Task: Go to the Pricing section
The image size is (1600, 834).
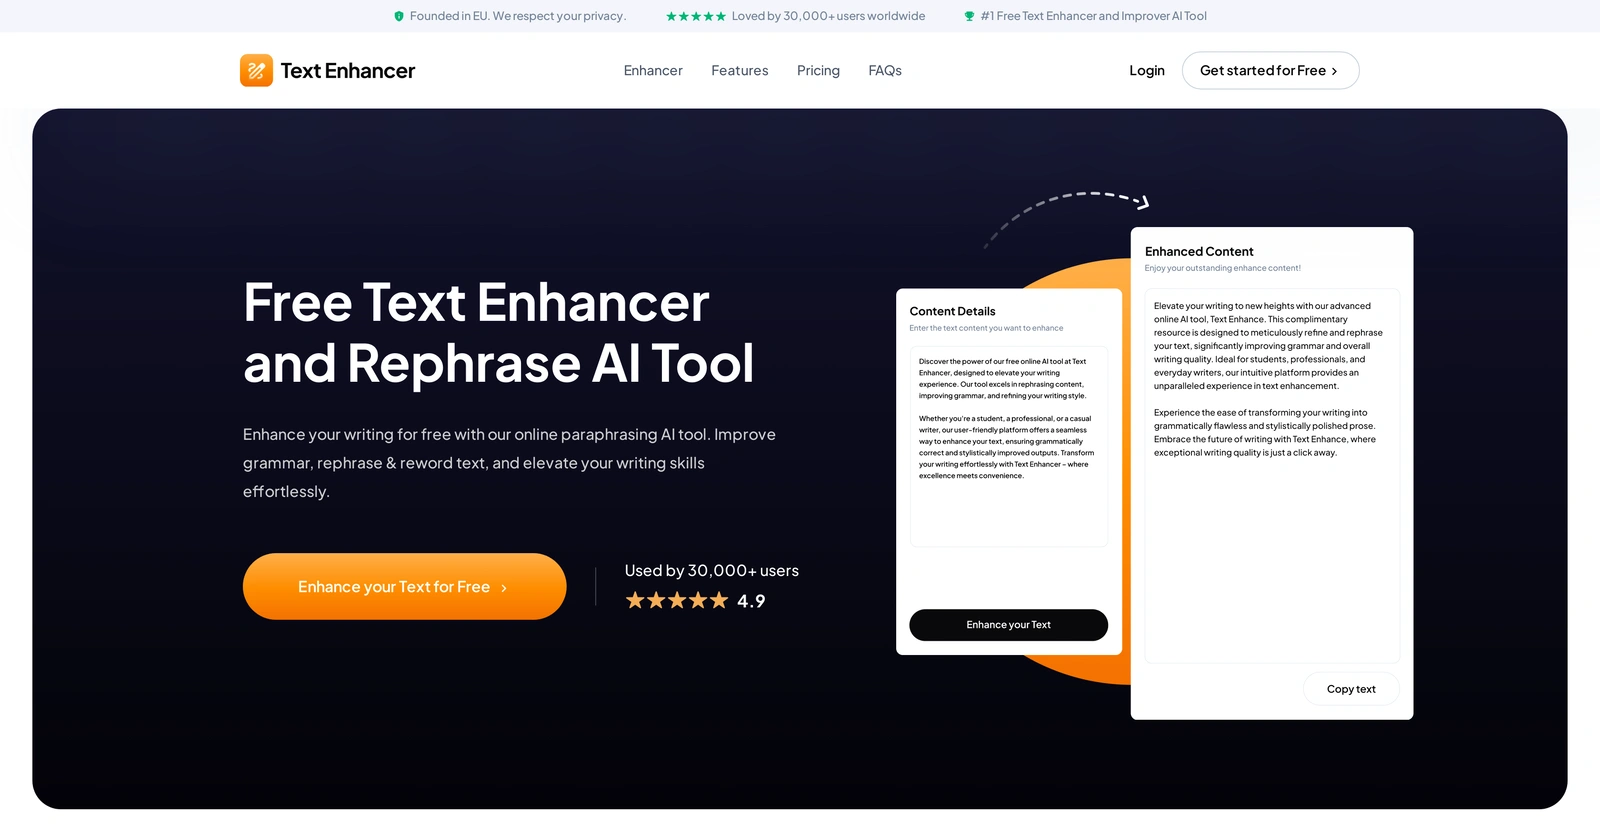Action: (x=818, y=70)
